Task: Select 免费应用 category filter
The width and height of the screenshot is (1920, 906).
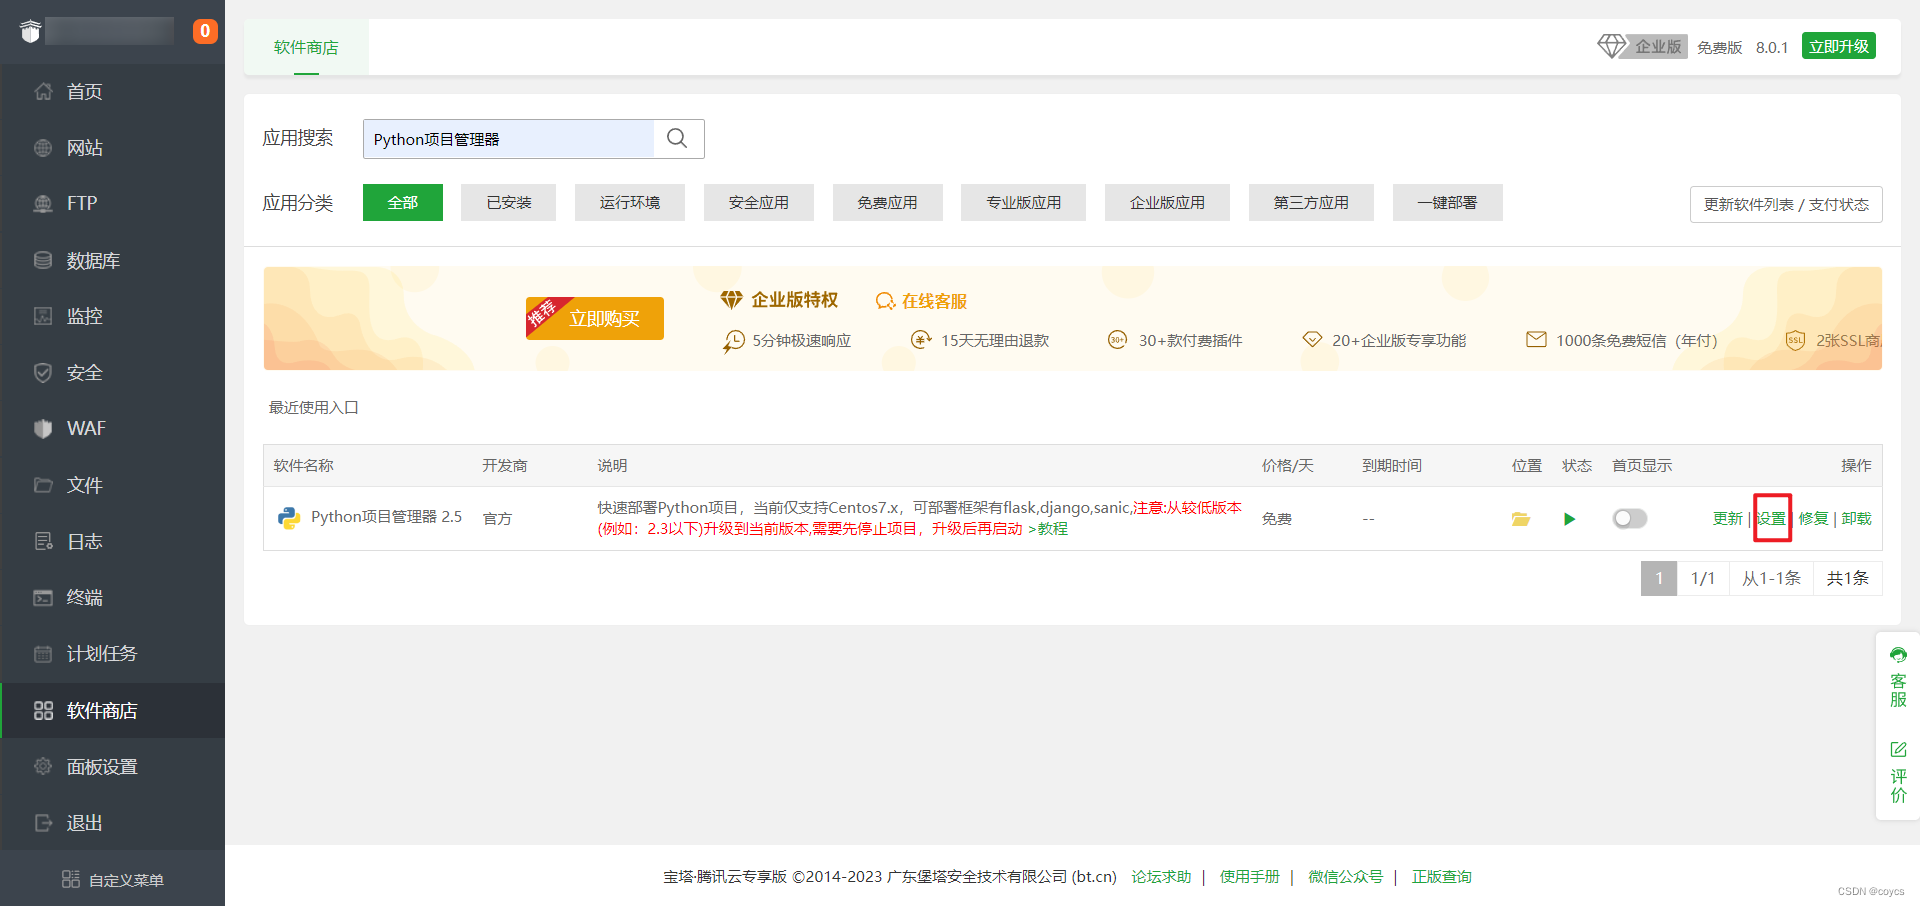Action: (888, 202)
